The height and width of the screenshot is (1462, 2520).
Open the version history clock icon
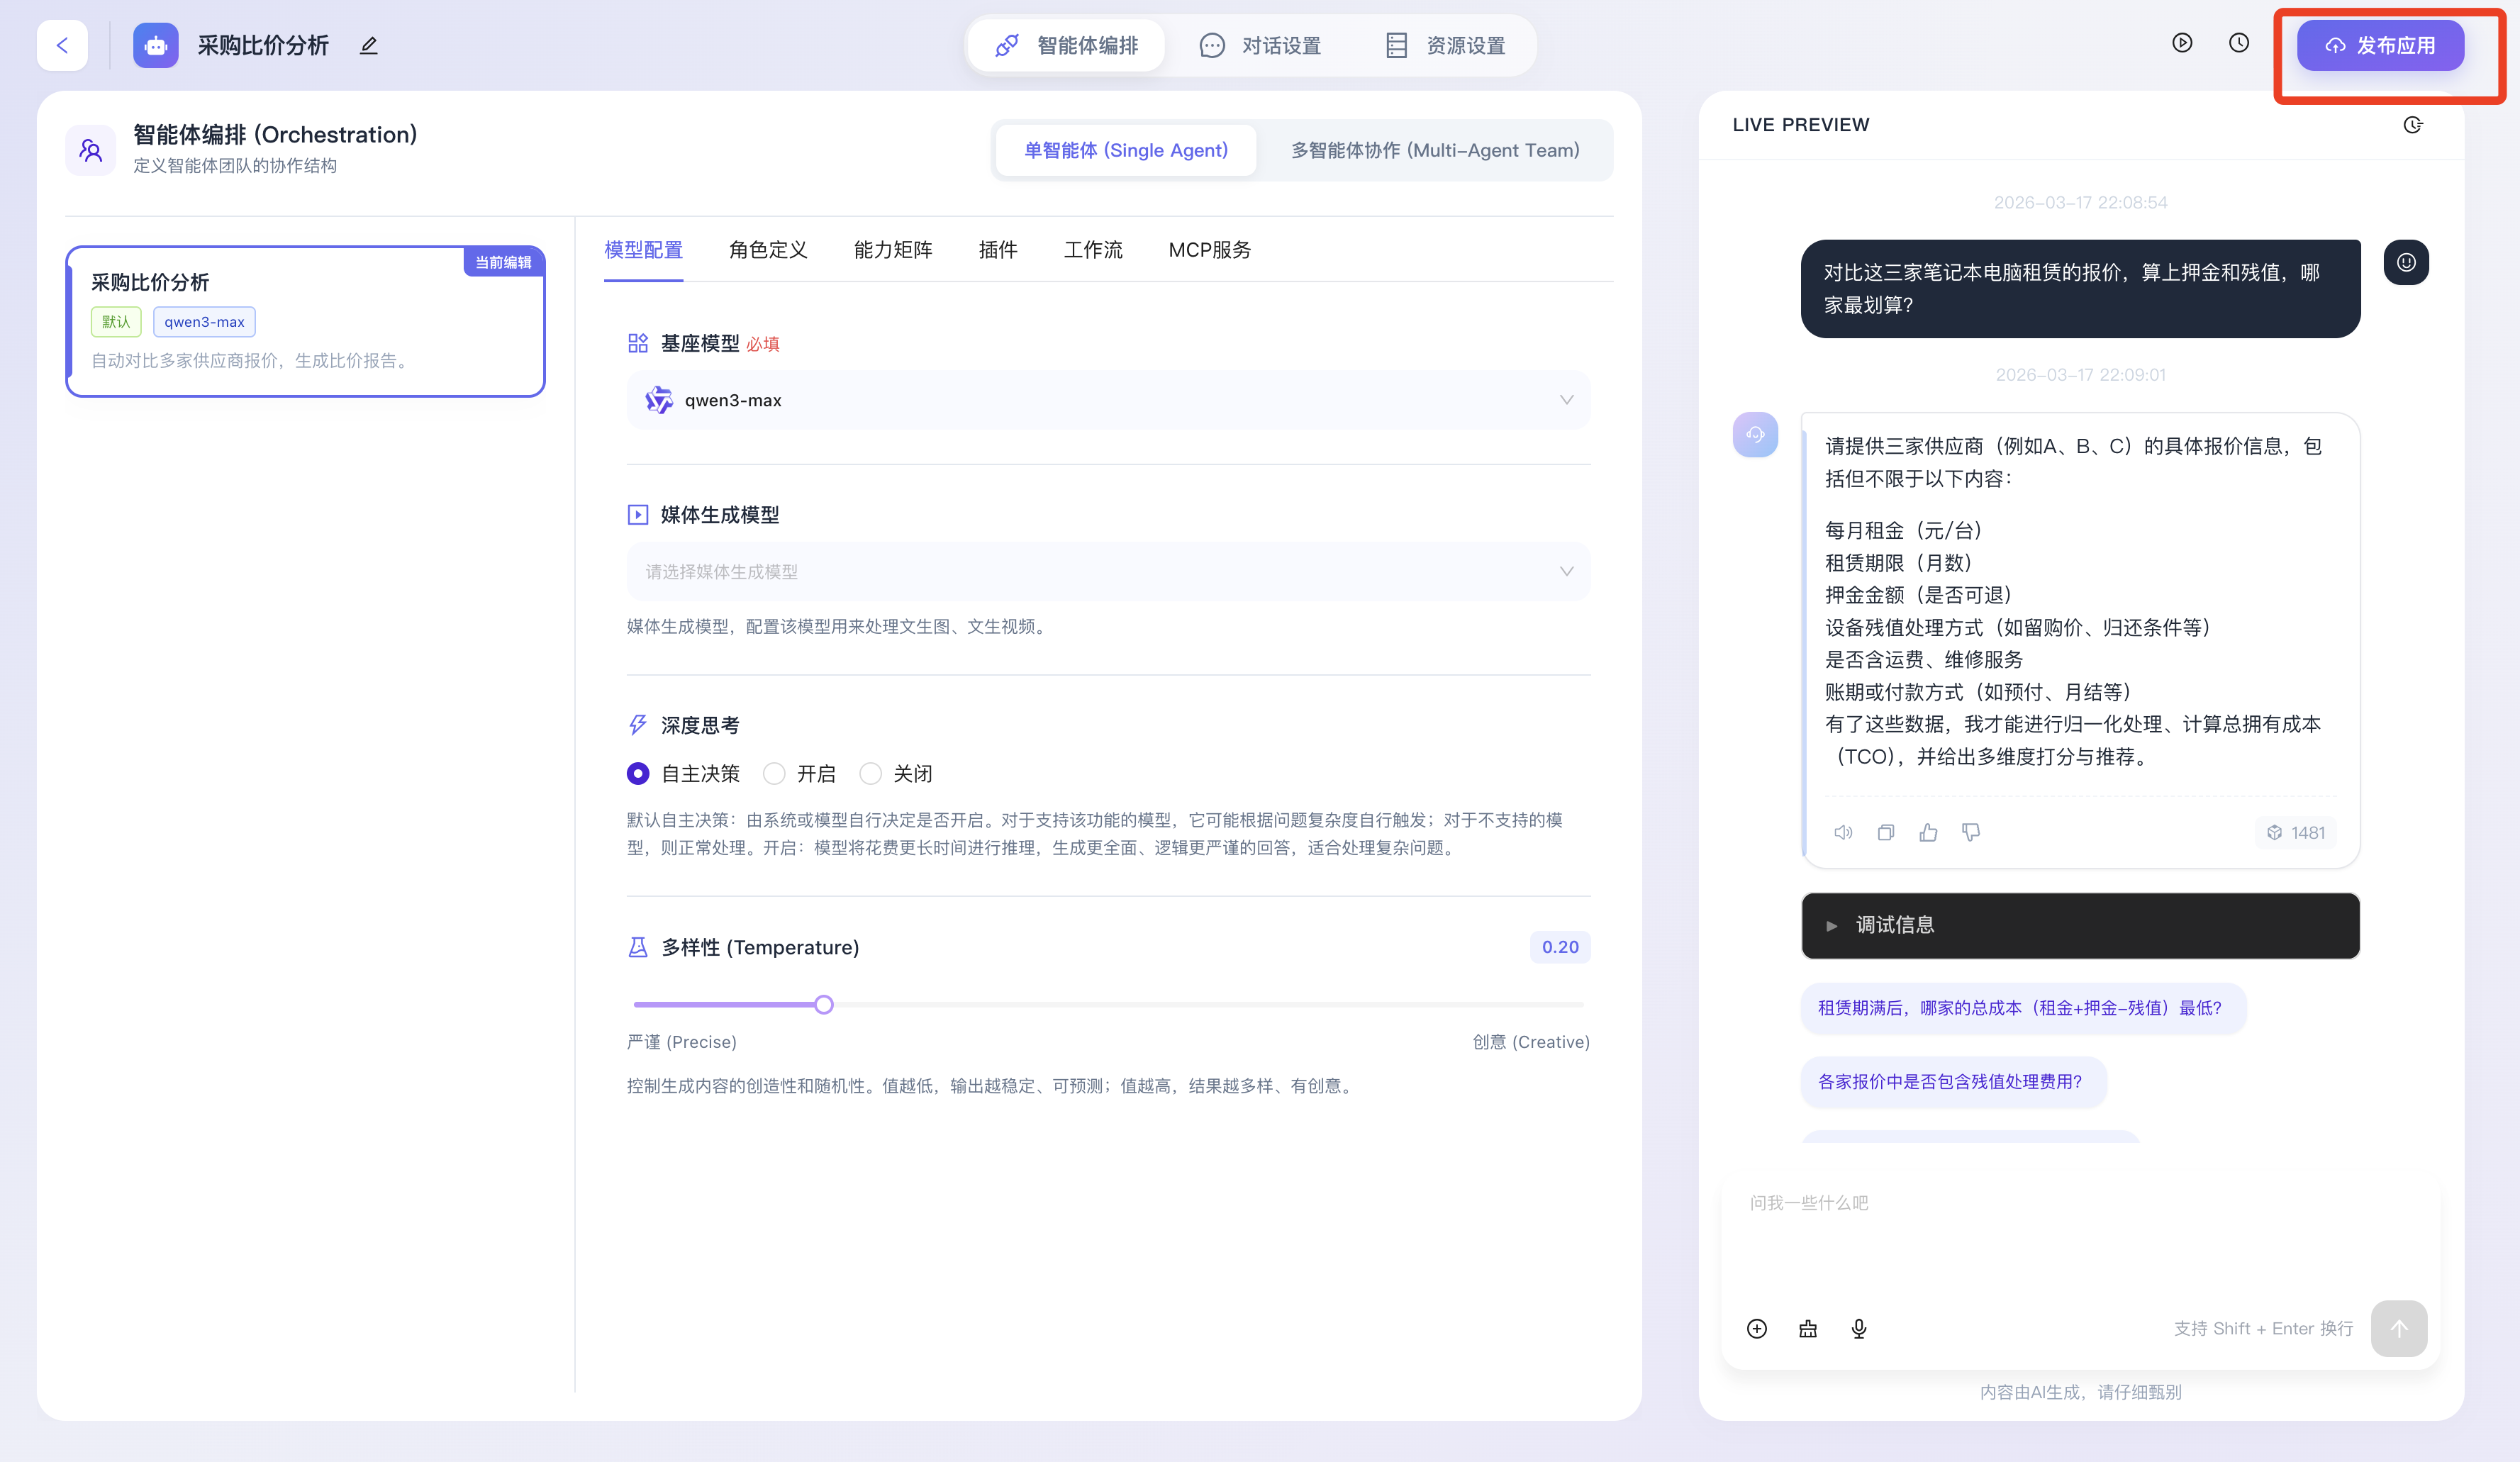click(2238, 43)
